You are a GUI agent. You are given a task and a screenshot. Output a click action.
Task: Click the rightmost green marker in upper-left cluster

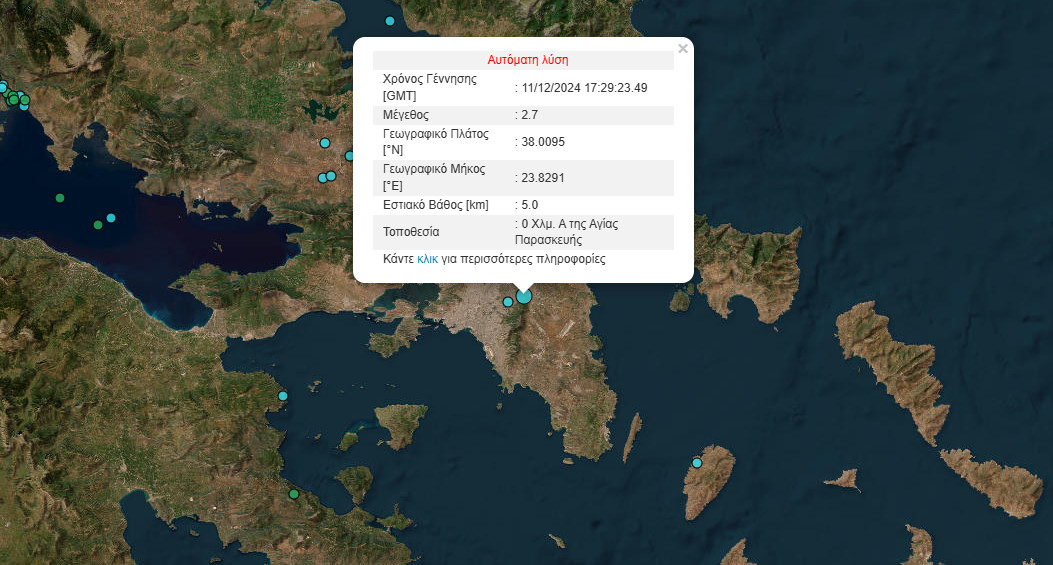click(x=25, y=101)
